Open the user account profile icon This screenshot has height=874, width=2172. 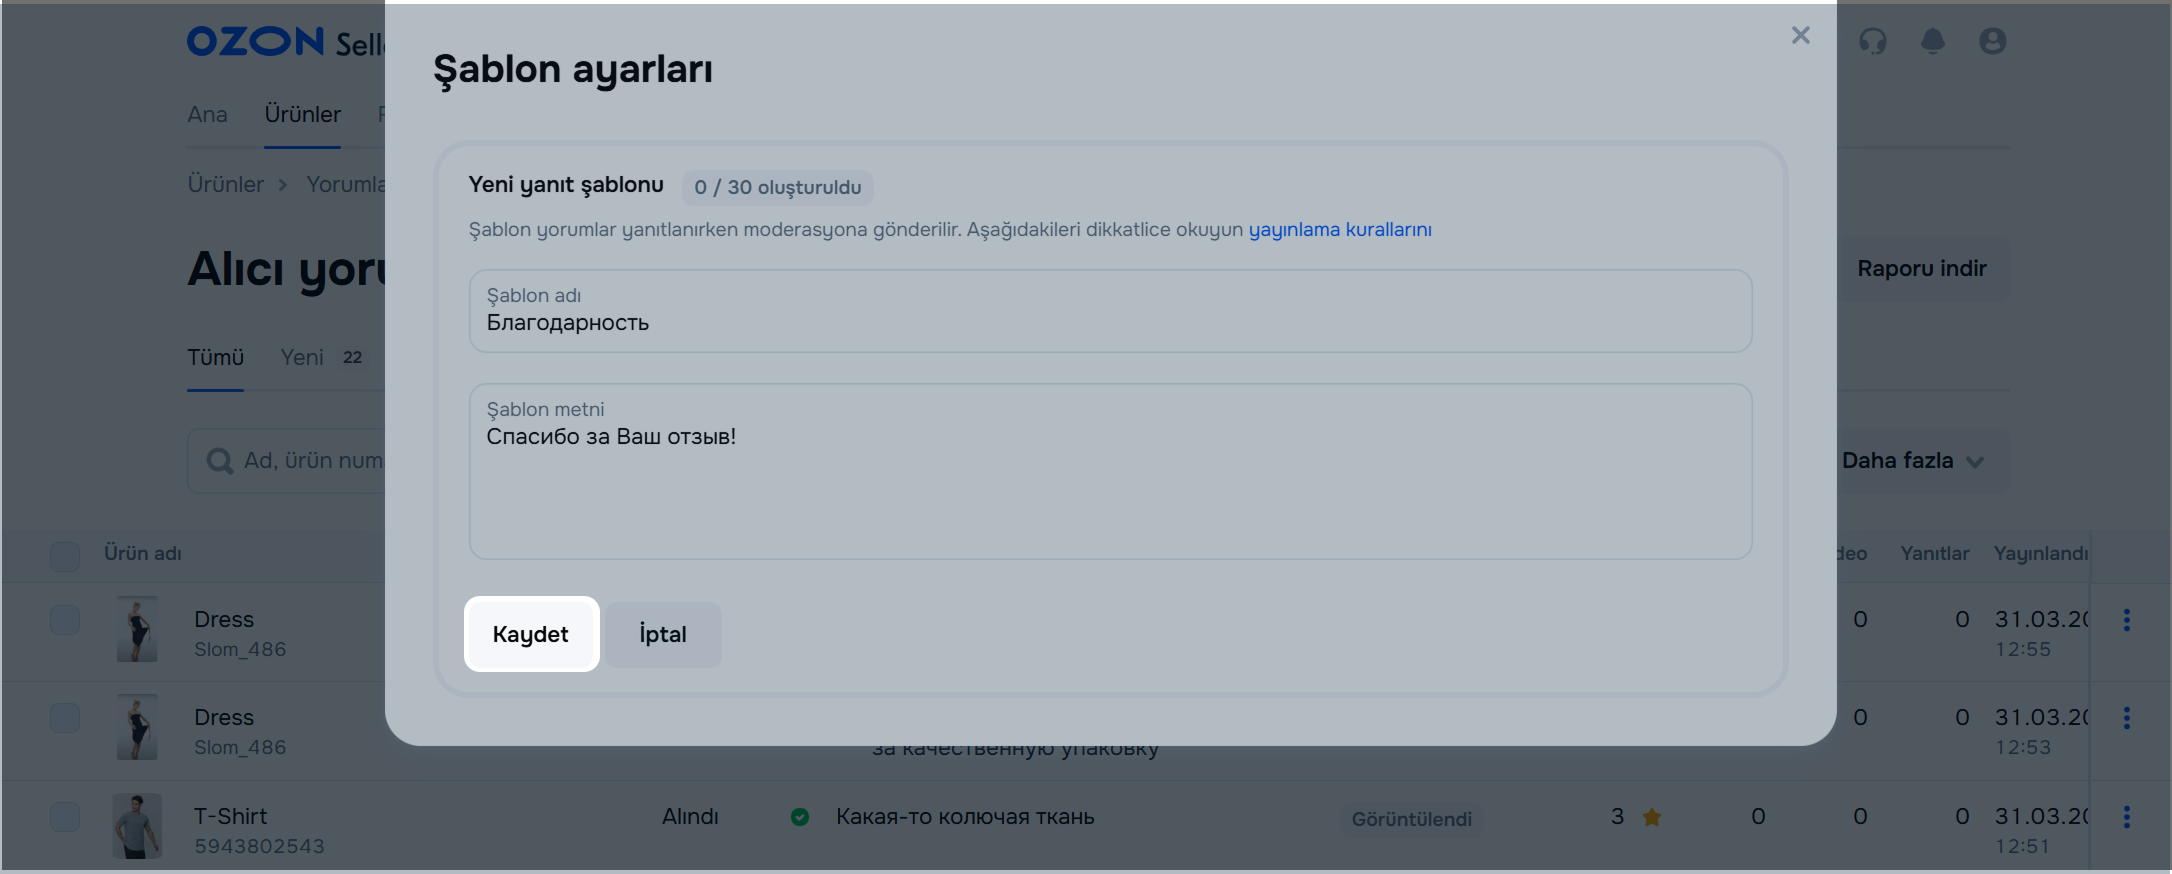click(x=1992, y=41)
